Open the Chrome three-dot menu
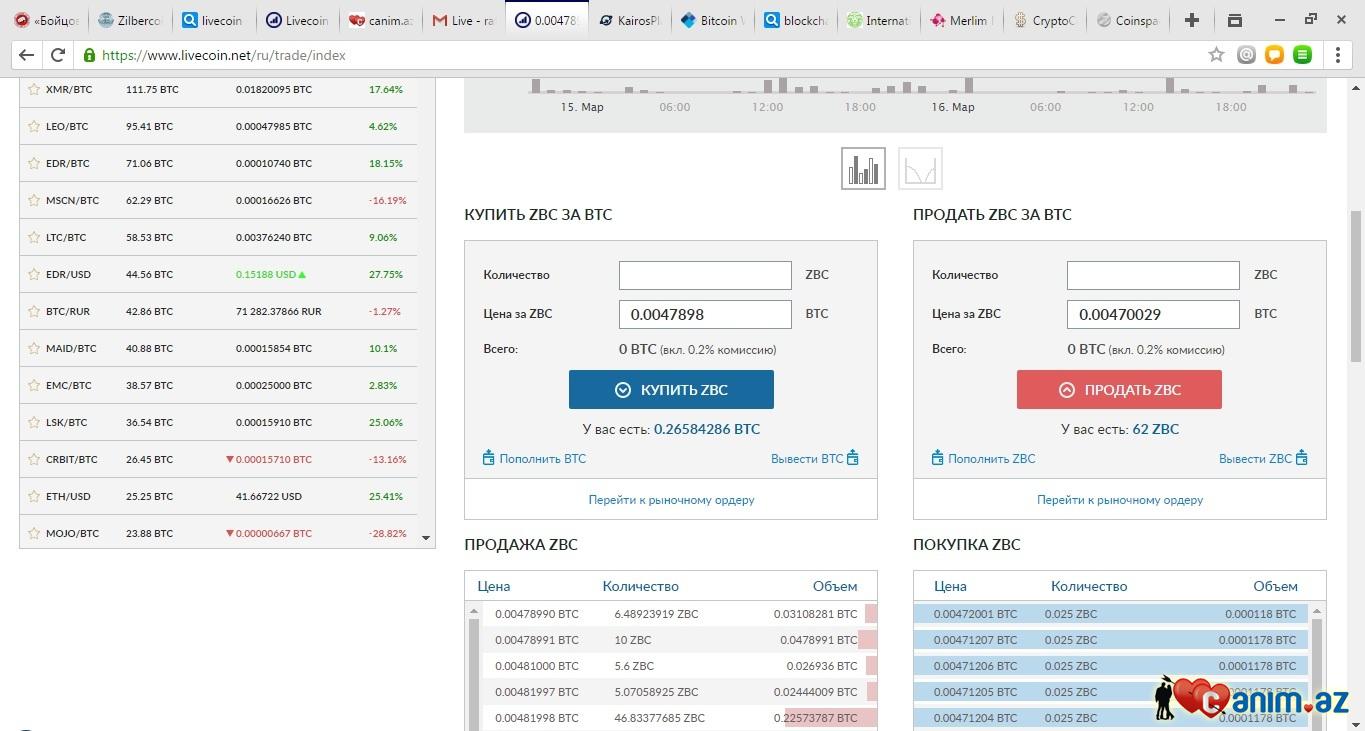This screenshot has width=1365, height=731. [1338, 55]
